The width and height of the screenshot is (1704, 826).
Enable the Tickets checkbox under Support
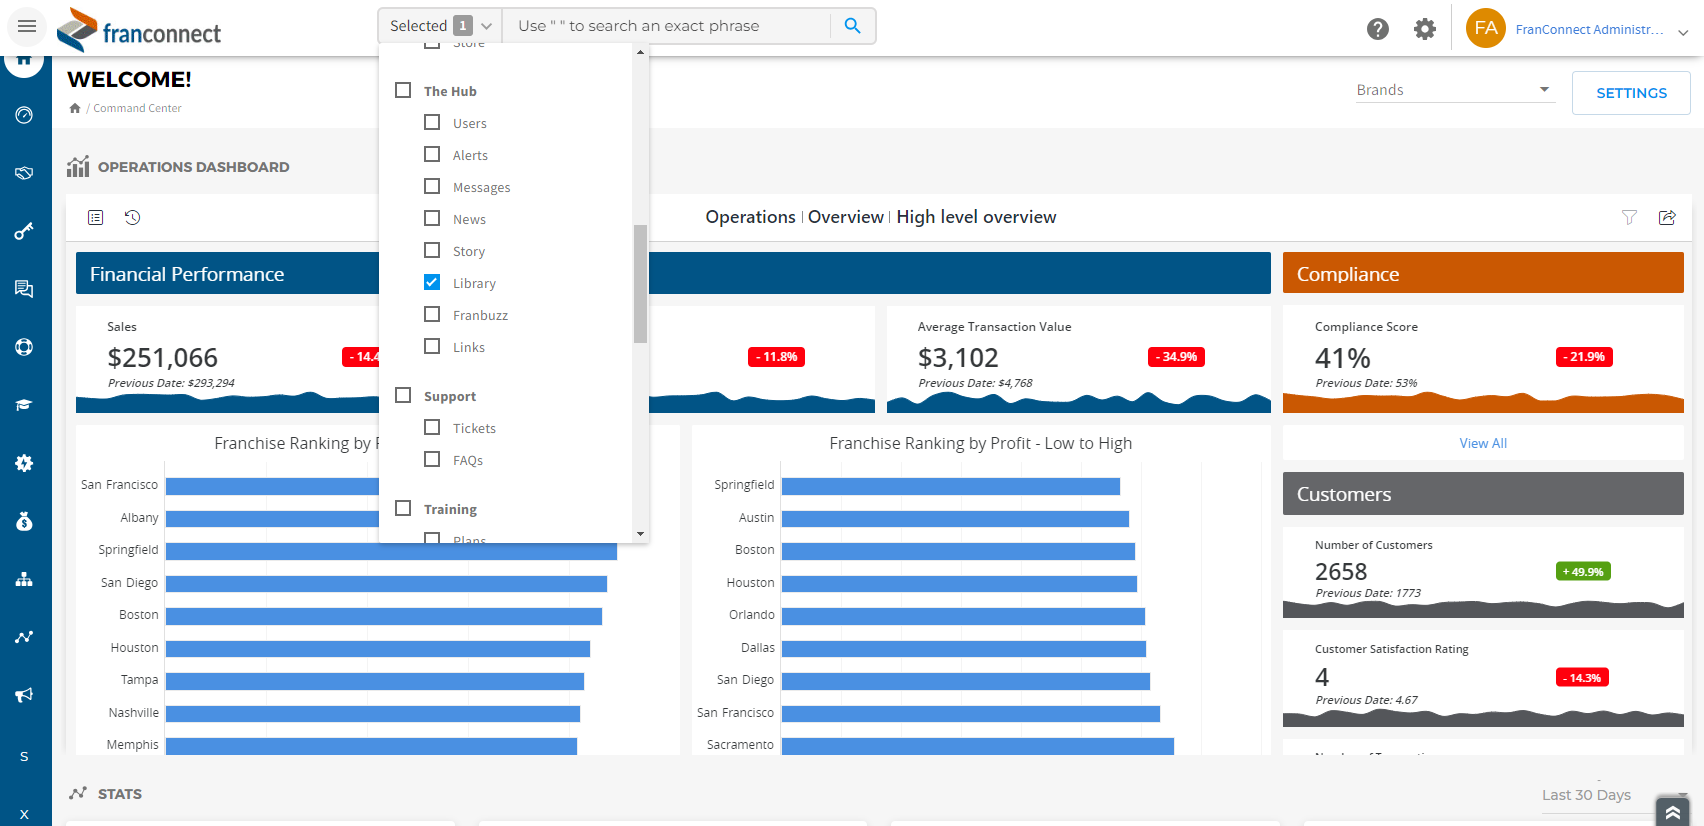pos(432,428)
